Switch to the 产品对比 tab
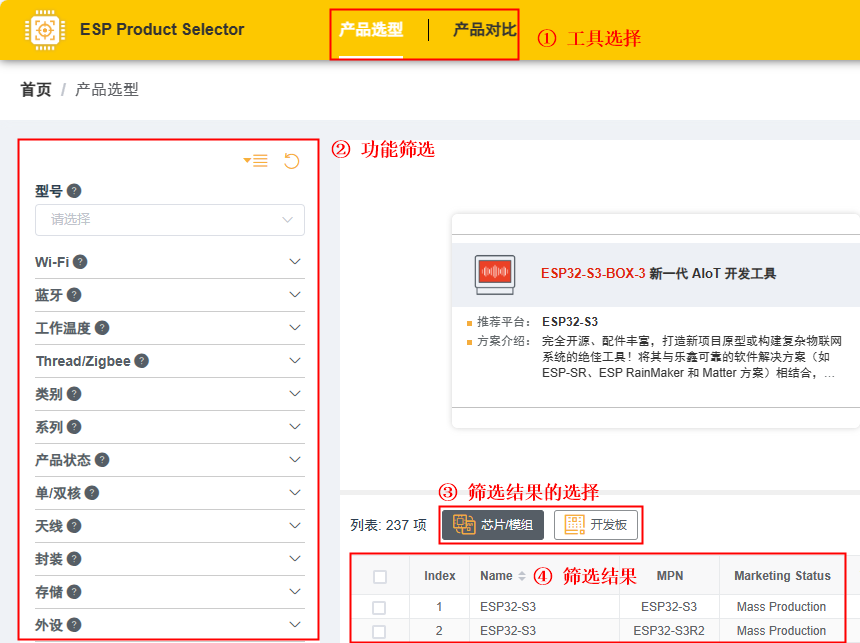This screenshot has height=643, width=860. [484, 30]
